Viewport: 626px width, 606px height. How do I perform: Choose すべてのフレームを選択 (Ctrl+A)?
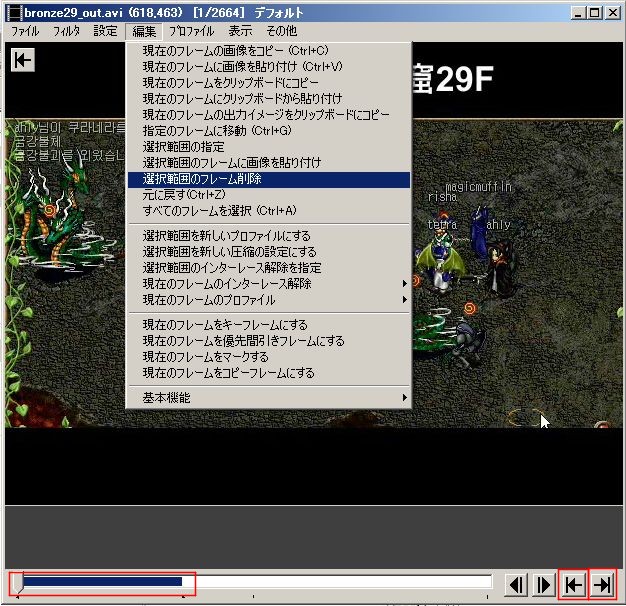point(269,211)
